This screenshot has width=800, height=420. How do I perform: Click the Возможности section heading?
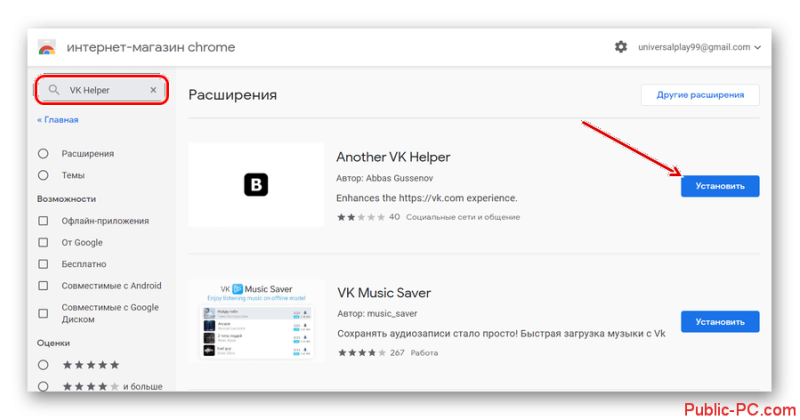pos(66,199)
